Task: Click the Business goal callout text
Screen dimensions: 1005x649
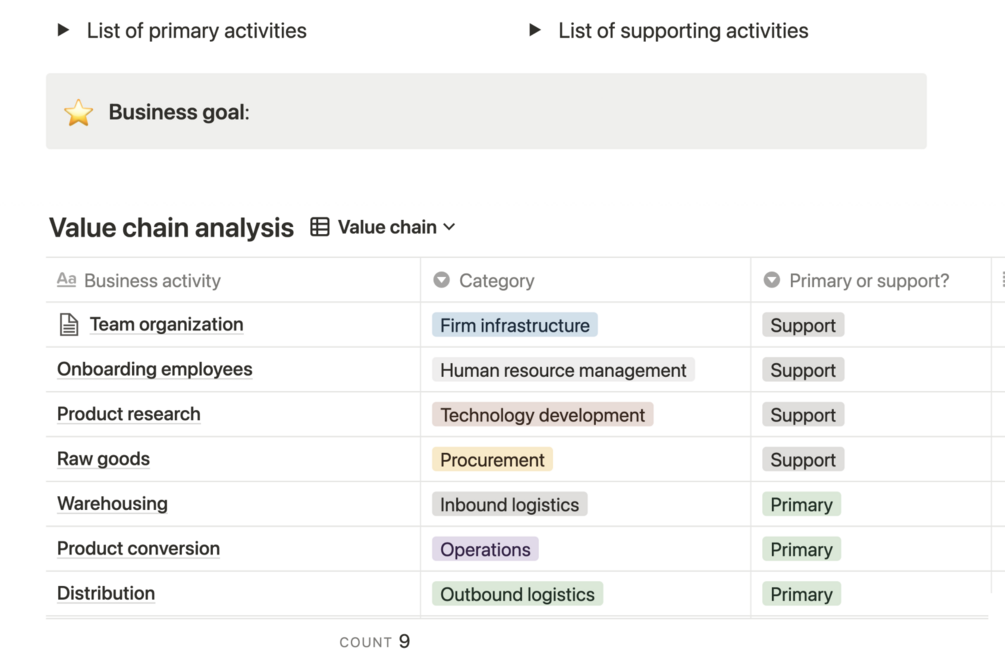Action: click(x=178, y=112)
